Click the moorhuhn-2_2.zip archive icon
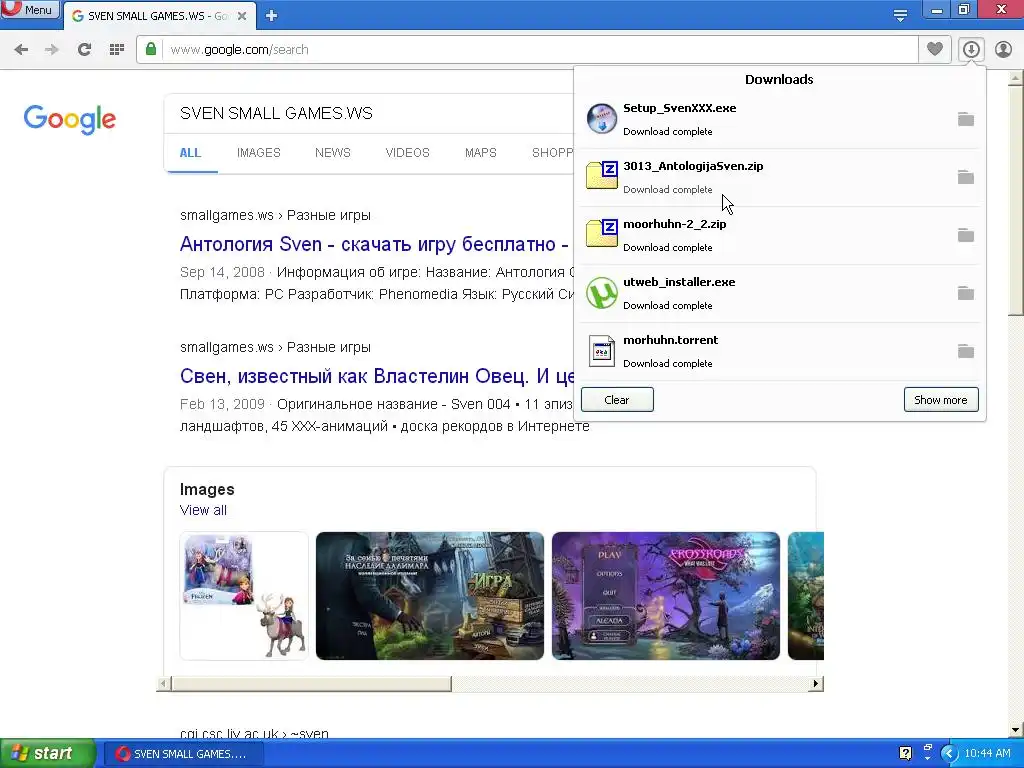1024x768 pixels. click(601, 234)
